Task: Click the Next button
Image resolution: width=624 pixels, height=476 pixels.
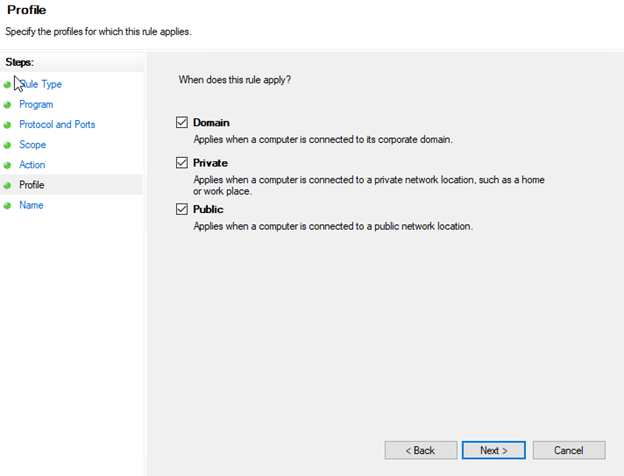Action: (493, 450)
